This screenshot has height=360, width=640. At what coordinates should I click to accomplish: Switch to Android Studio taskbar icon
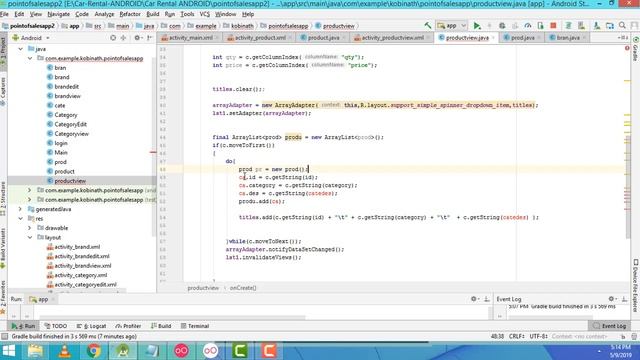pyautogui.click(x=123, y=351)
